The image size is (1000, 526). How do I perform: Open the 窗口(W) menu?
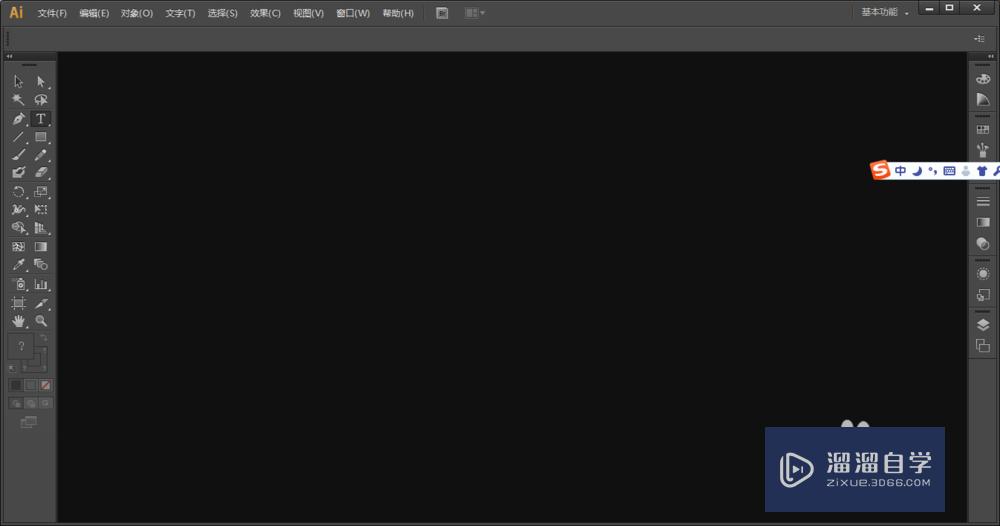point(353,13)
